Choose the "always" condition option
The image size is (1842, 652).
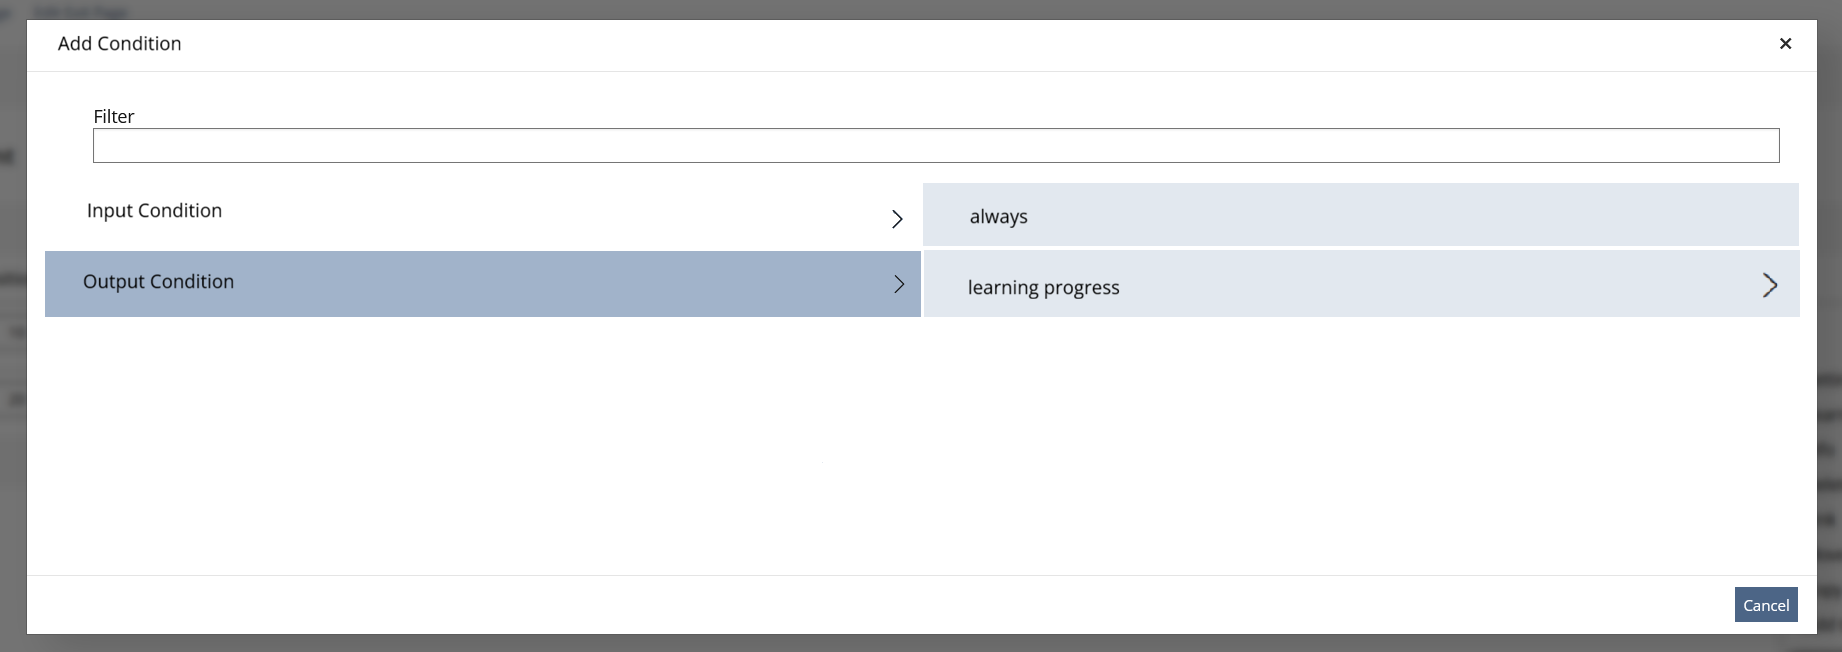coord(1361,215)
